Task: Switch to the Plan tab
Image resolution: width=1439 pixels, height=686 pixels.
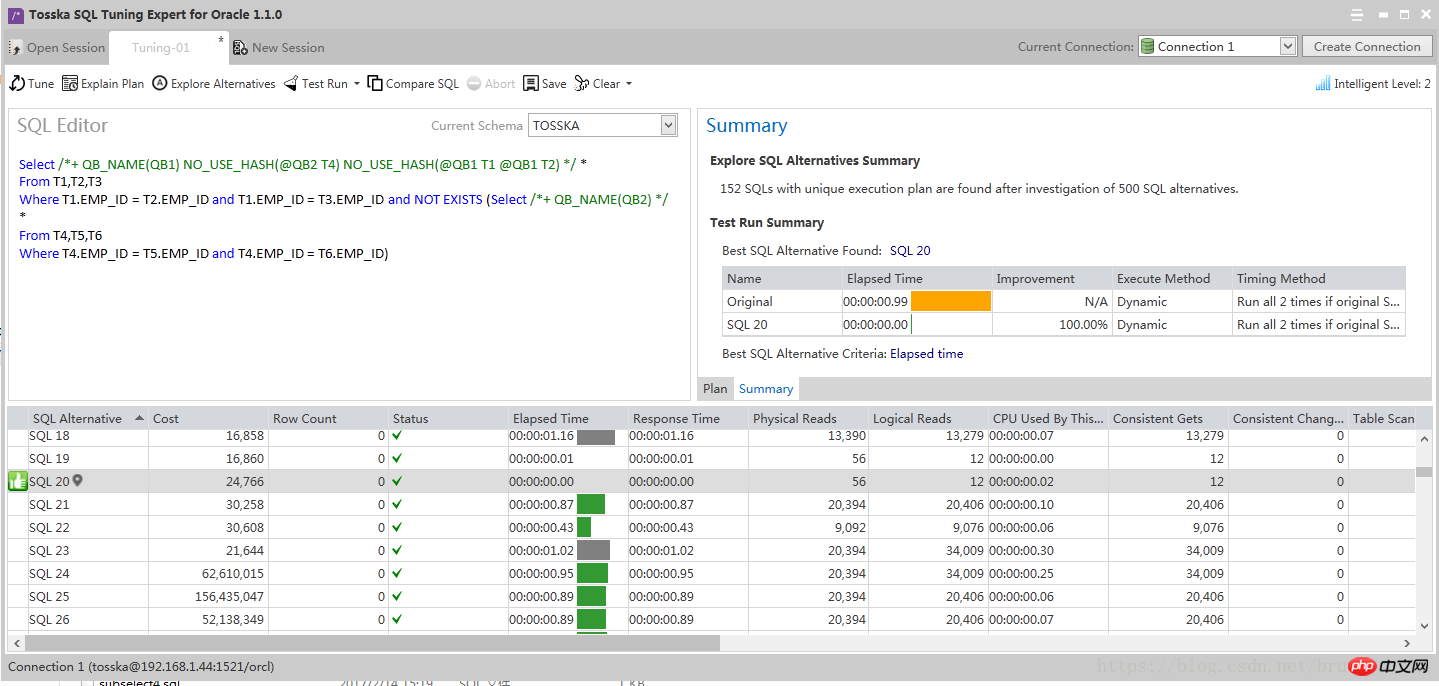Action: coord(715,389)
